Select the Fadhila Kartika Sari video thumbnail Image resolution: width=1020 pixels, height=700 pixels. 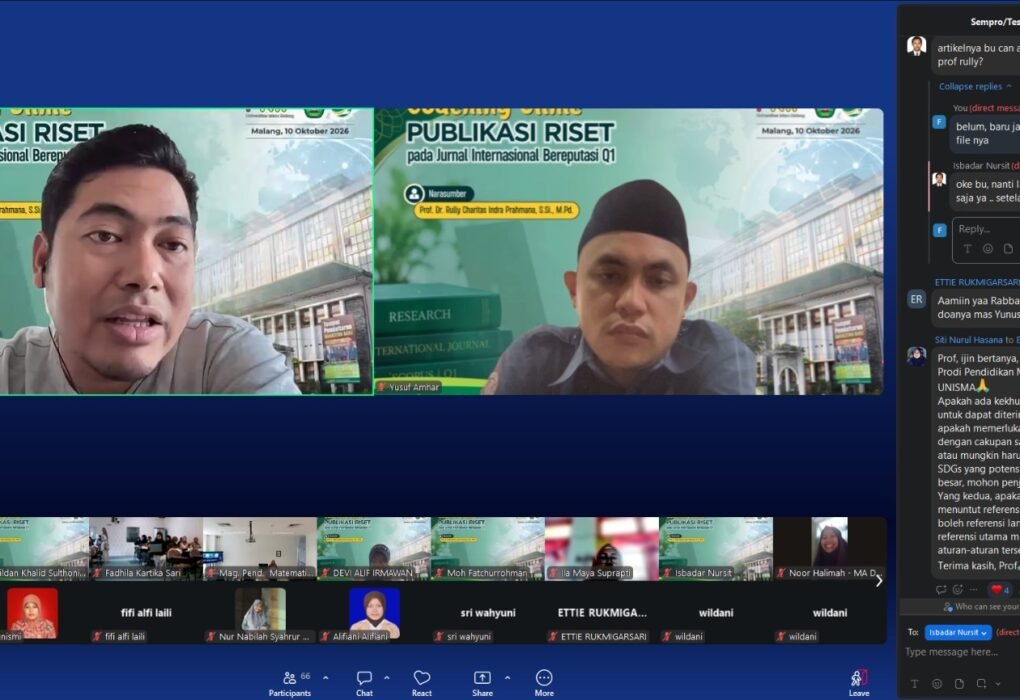[x=146, y=548]
